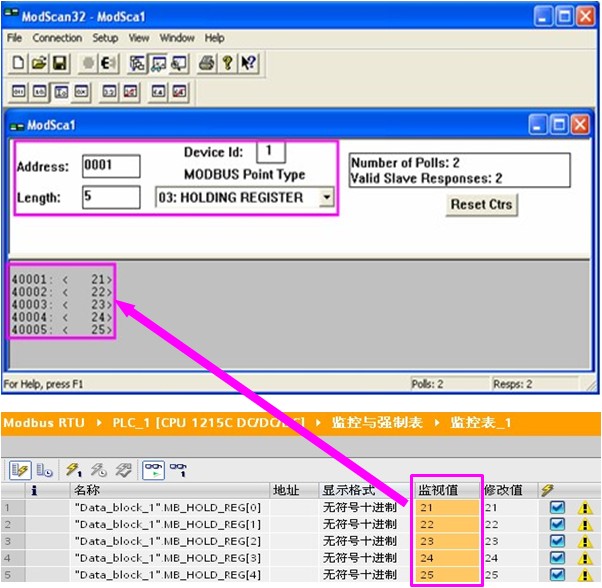Screen dimensions: 602x588
Task: Click the Print printer icon
Action: point(207,63)
